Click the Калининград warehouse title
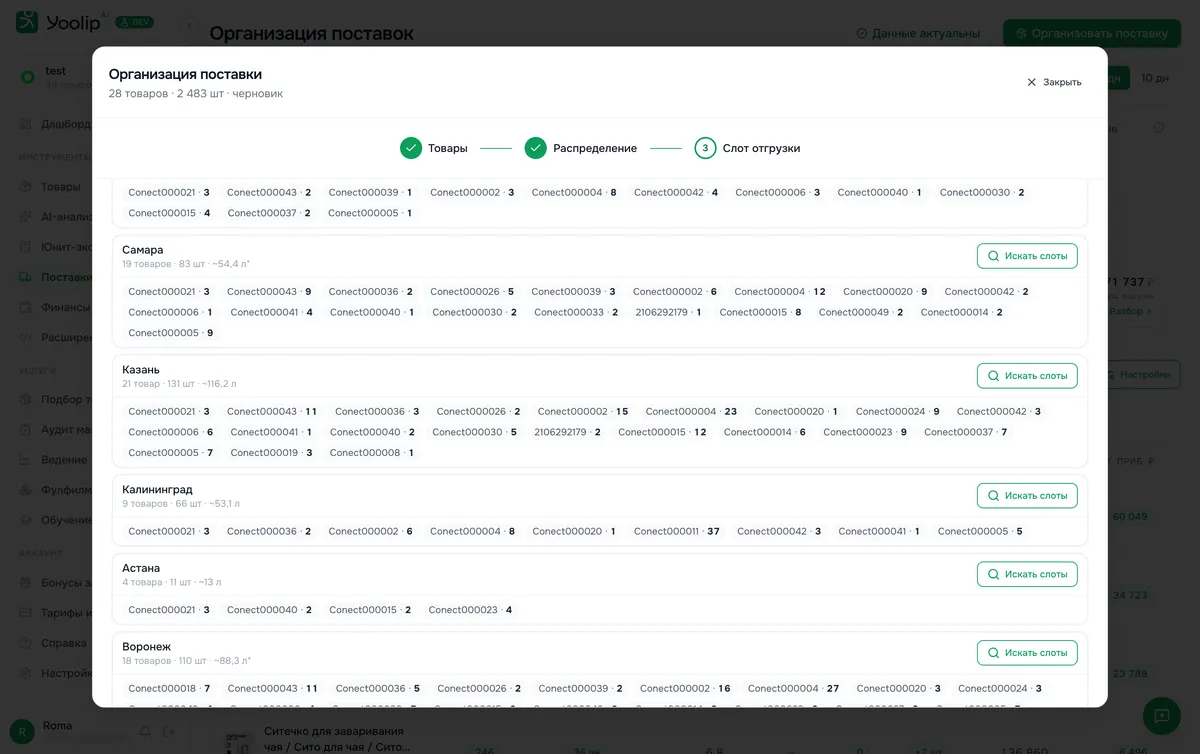1200x754 pixels. (157, 490)
